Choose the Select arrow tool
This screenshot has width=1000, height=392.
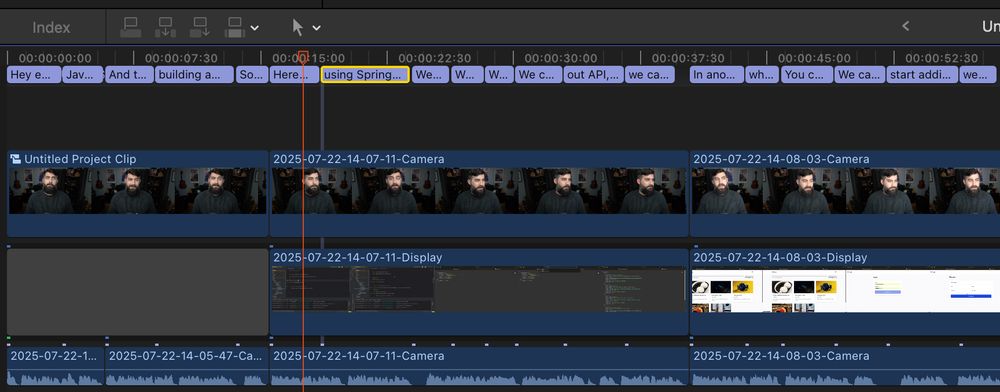pos(298,27)
